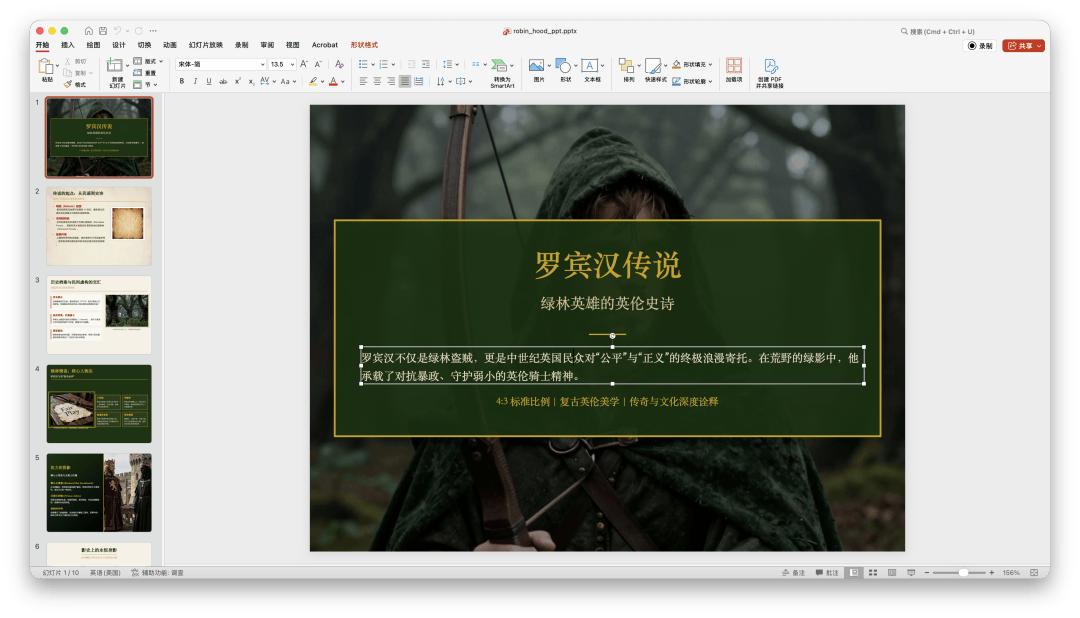The height and width of the screenshot is (618, 1080).
Task: Click the Record (录制) button at top right
Action: click(x=979, y=46)
